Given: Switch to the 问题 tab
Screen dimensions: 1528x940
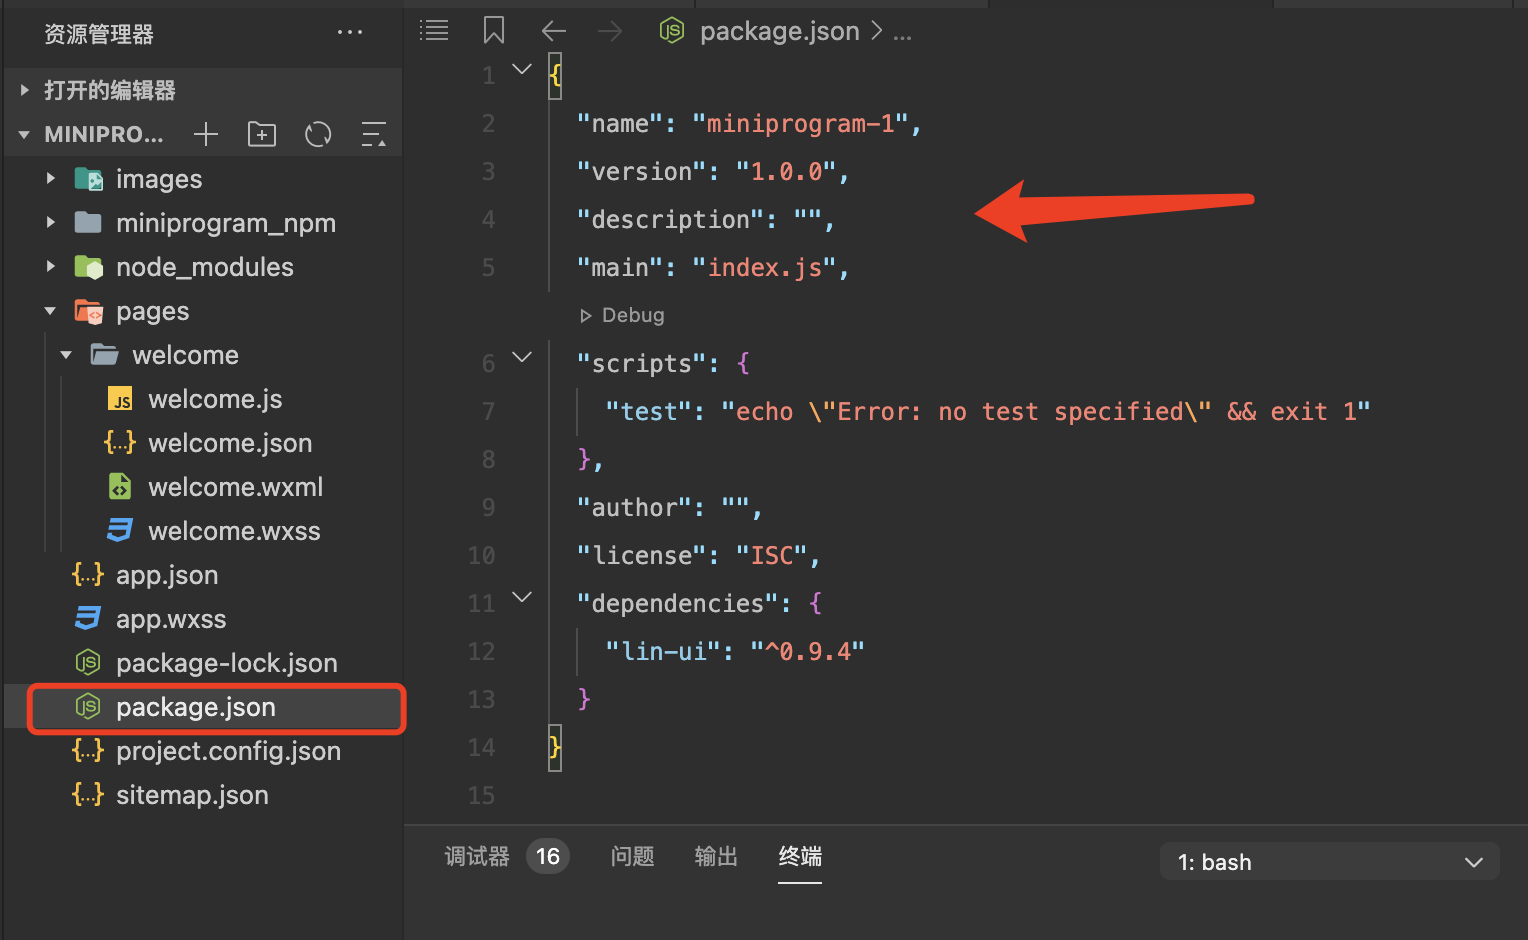Looking at the screenshot, I should [632, 856].
